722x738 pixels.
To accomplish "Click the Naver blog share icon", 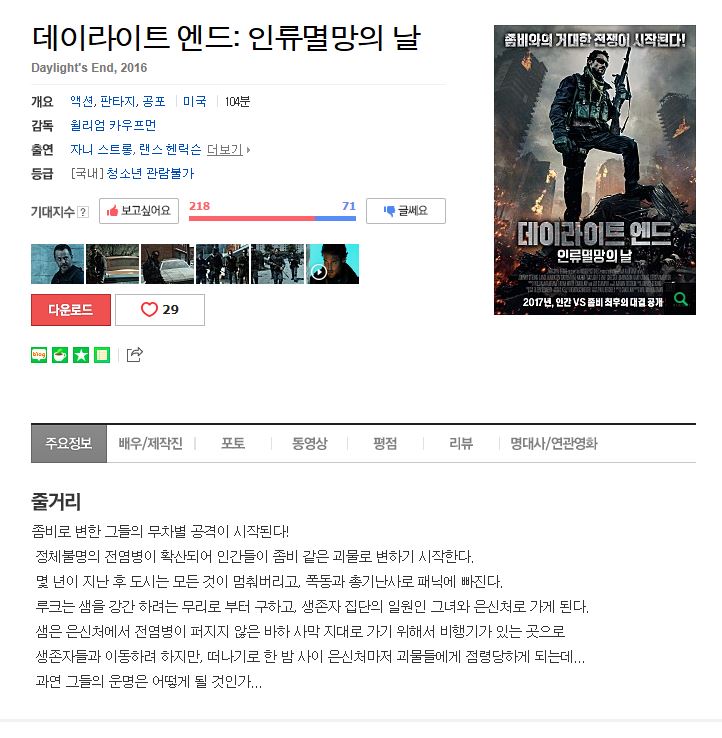I will click(39, 355).
